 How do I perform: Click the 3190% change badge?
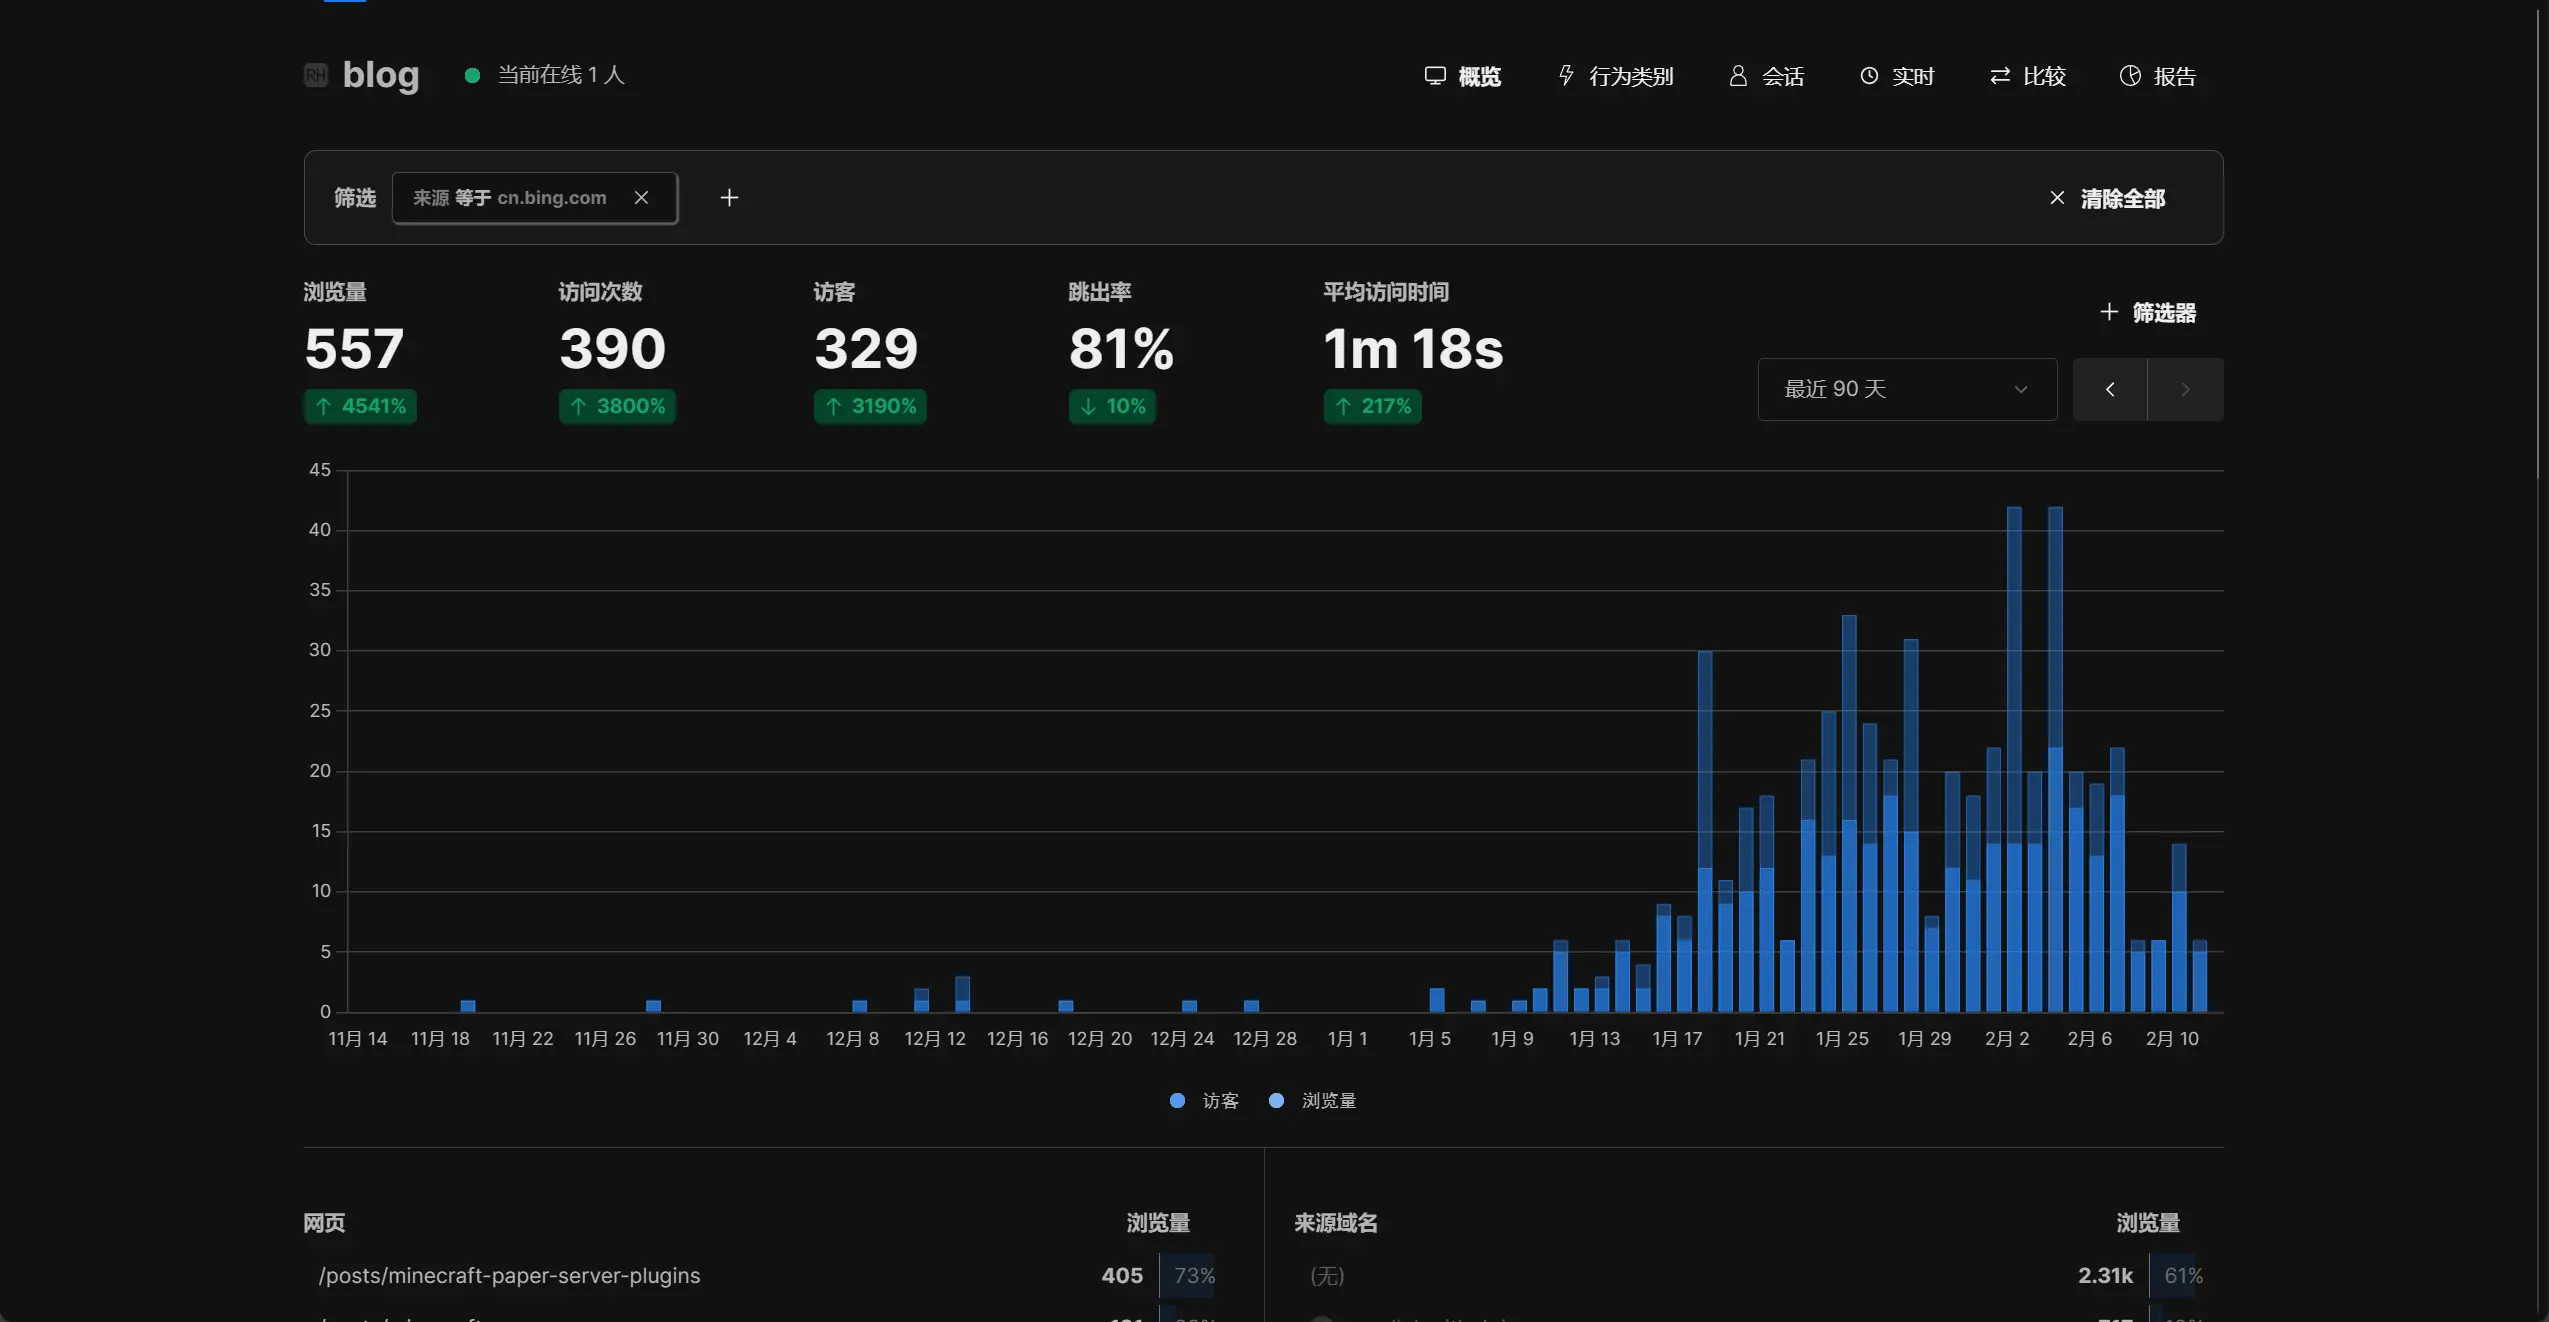coord(870,406)
